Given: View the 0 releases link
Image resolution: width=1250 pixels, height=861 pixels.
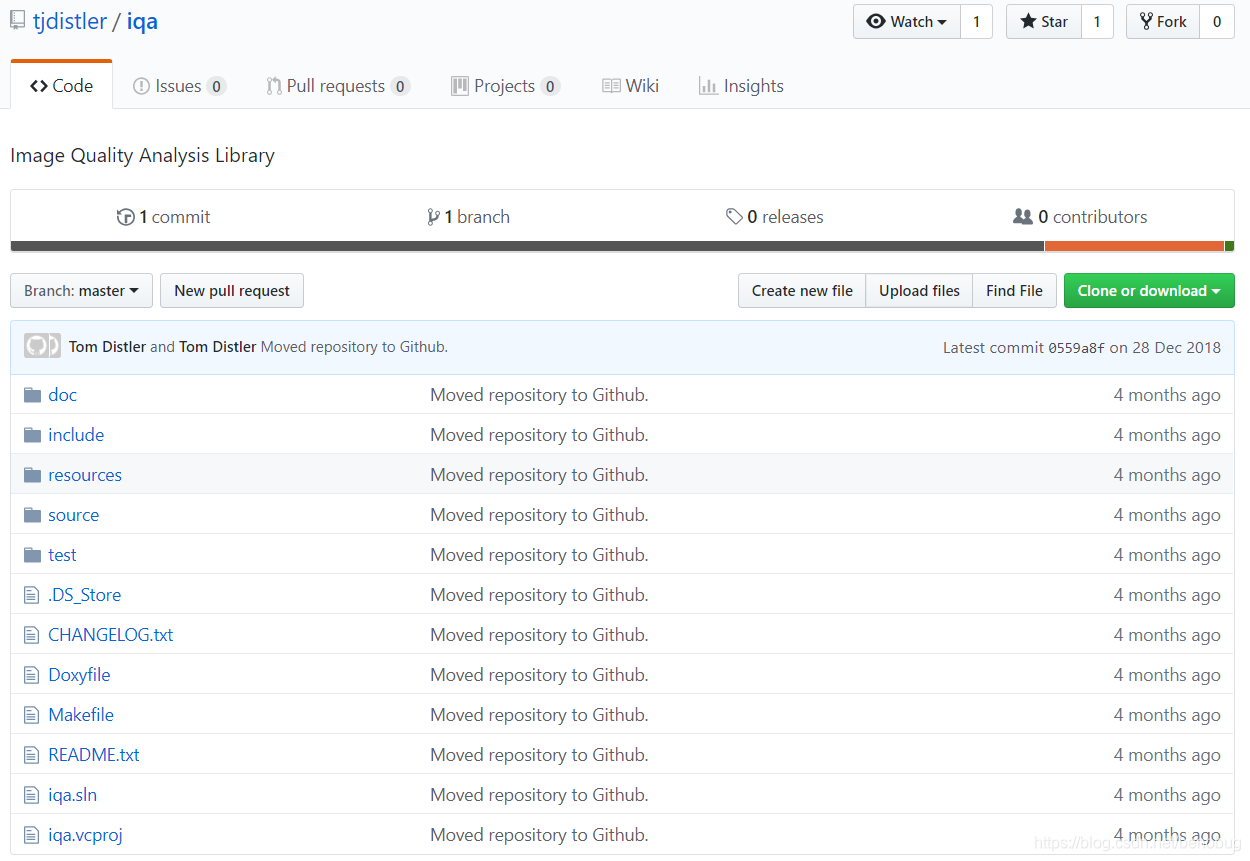Looking at the screenshot, I should [775, 217].
